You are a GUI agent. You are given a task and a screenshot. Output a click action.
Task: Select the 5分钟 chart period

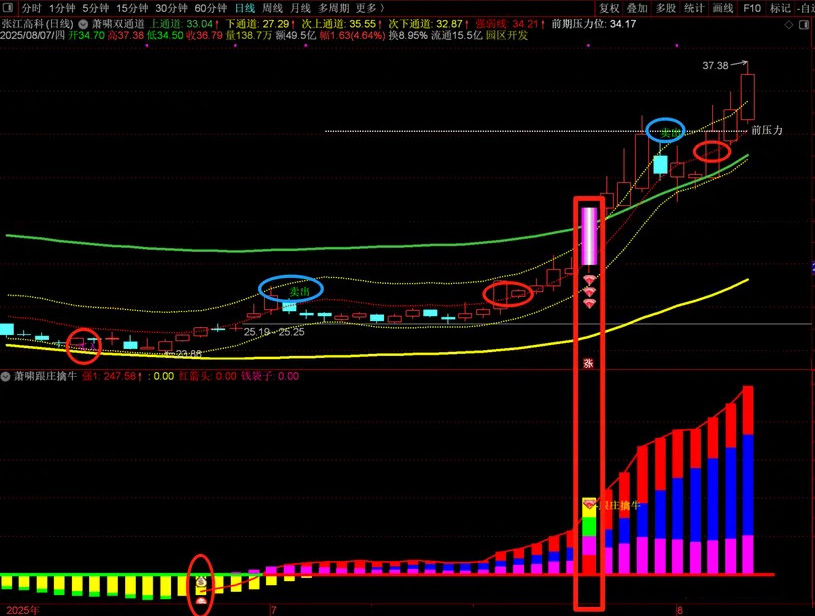pyautogui.click(x=95, y=7)
